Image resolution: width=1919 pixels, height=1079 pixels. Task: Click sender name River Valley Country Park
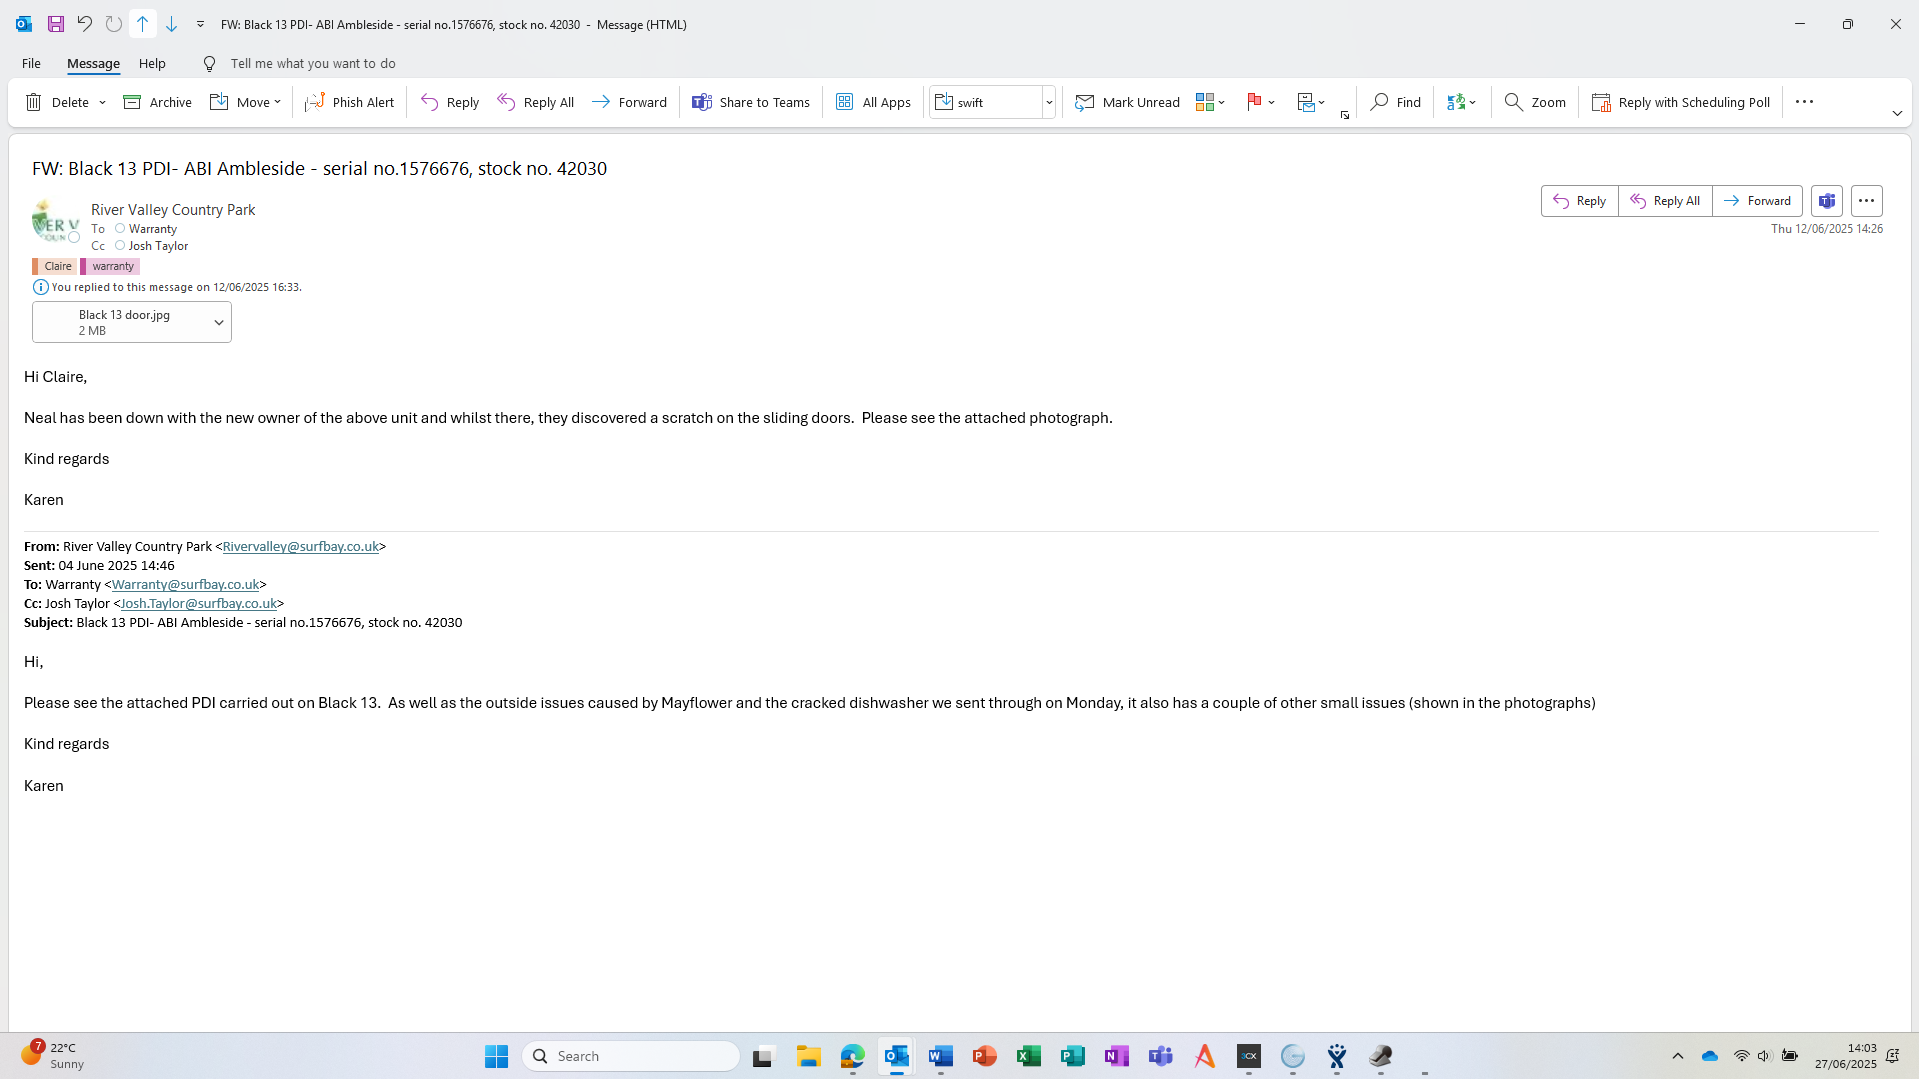click(x=173, y=210)
